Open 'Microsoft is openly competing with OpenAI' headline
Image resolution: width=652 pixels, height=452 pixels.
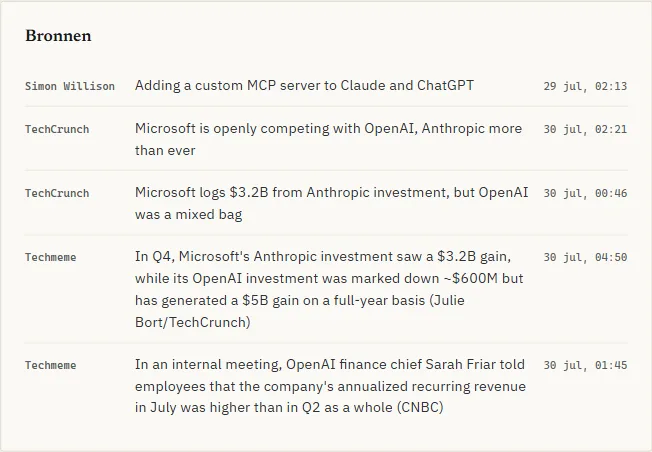328,139
